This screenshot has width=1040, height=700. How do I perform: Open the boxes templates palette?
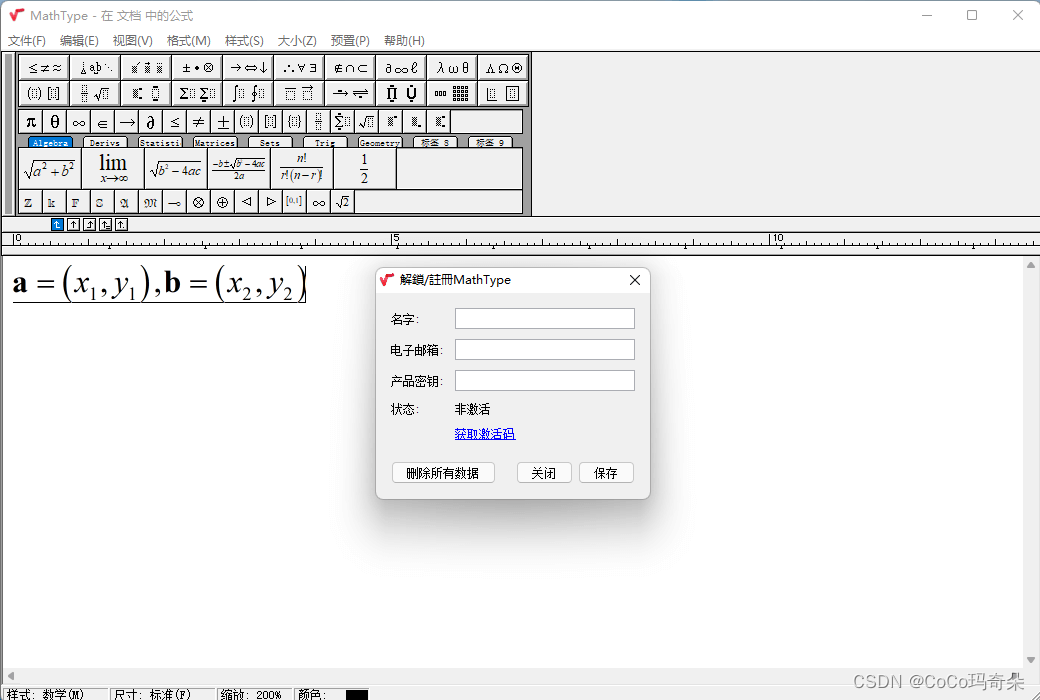coord(503,94)
